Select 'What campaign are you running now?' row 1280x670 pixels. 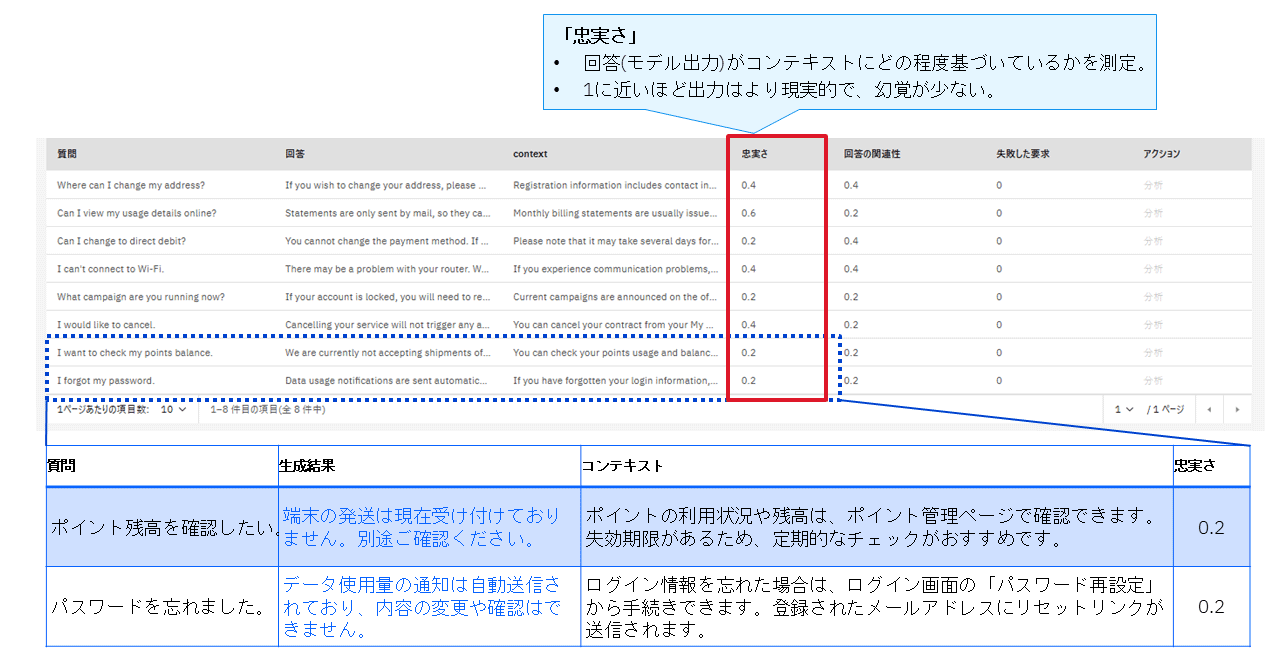point(140,297)
